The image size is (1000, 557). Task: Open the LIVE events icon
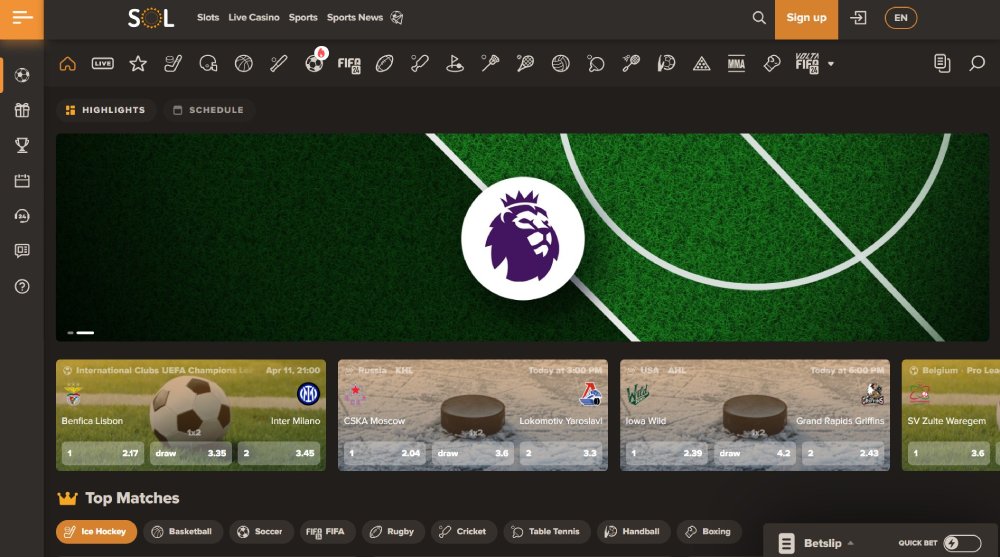pyautogui.click(x=103, y=63)
